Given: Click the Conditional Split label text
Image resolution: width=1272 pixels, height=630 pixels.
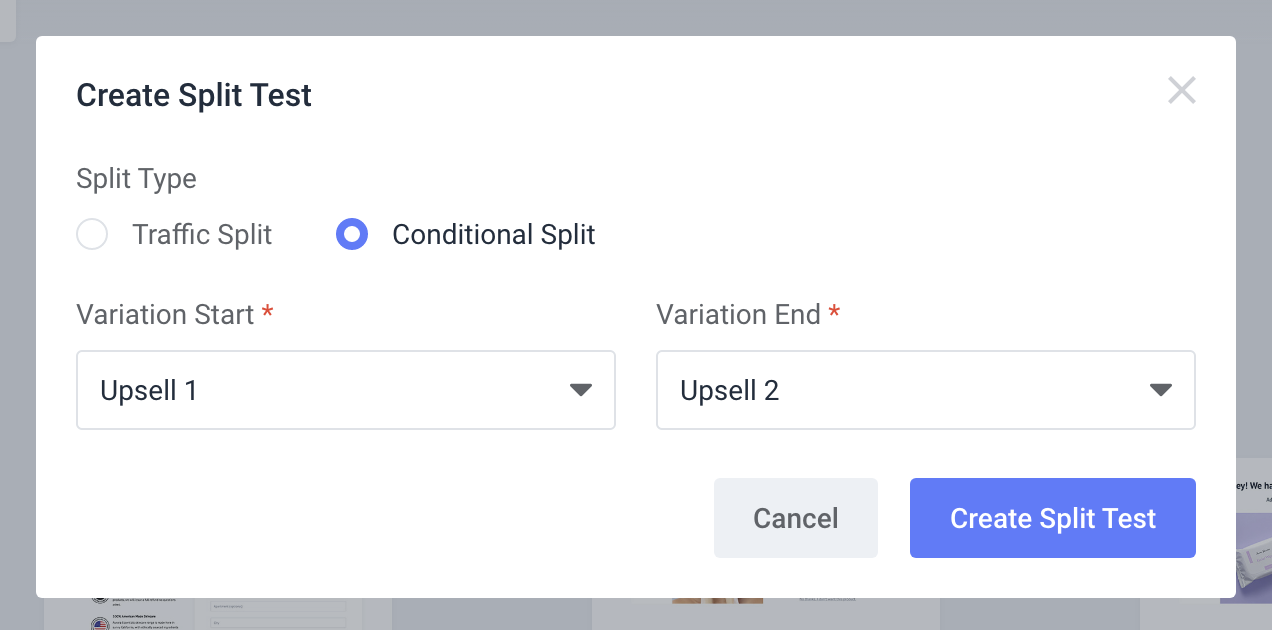Looking at the screenshot, I should coord(494,235).
